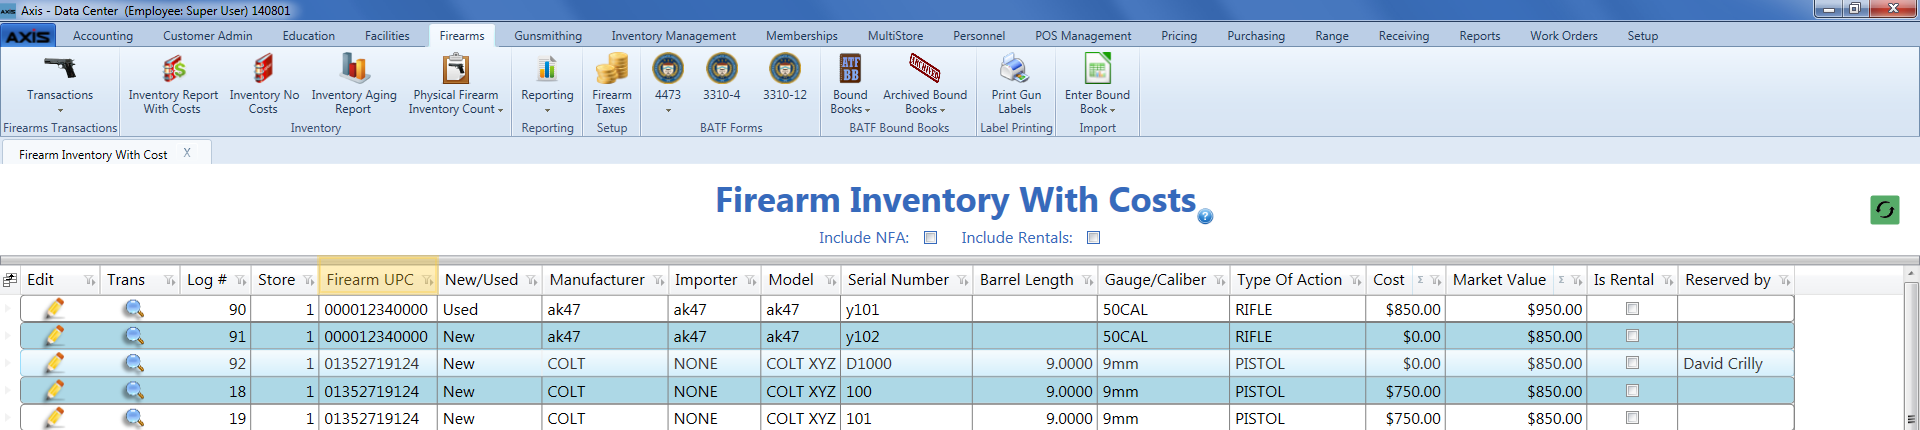Enable the Include NFA checkbox

tap(930, 238)
